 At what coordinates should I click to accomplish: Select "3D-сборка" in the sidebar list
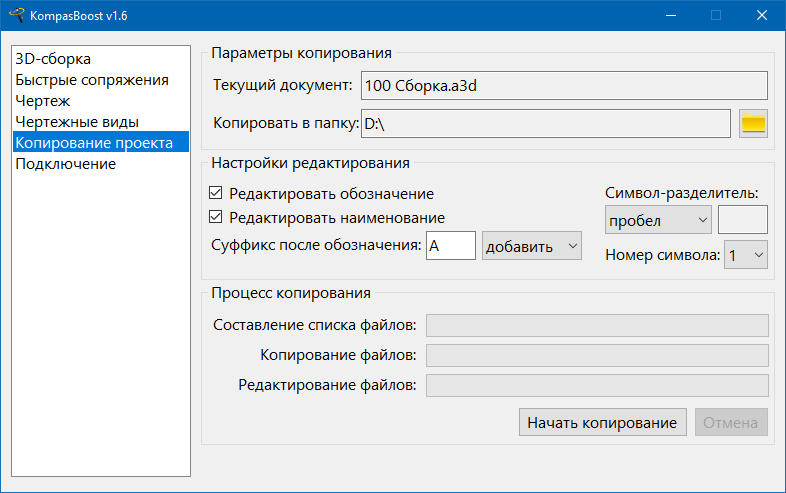click(53, 59)
